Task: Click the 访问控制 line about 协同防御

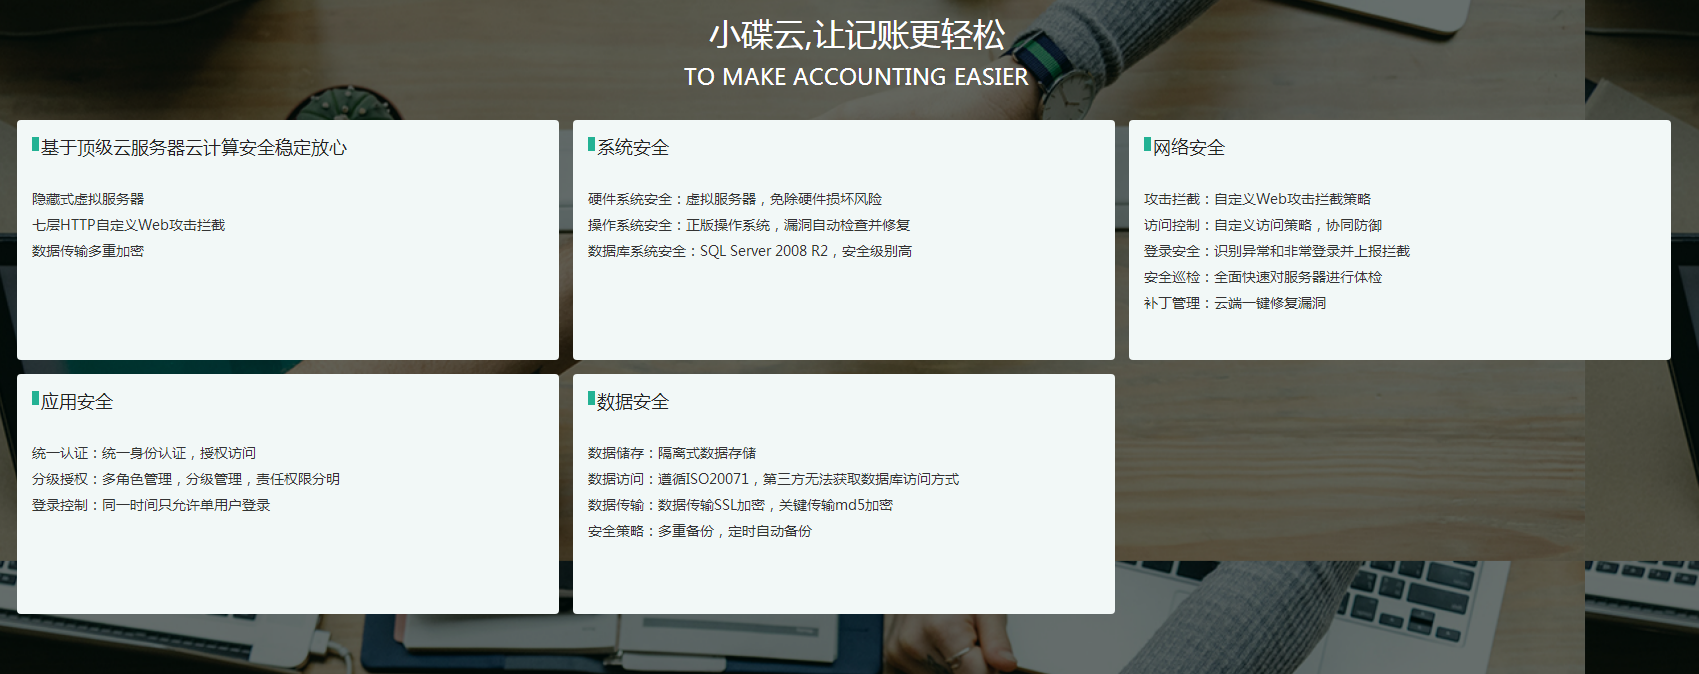Action: (1263, 225)
